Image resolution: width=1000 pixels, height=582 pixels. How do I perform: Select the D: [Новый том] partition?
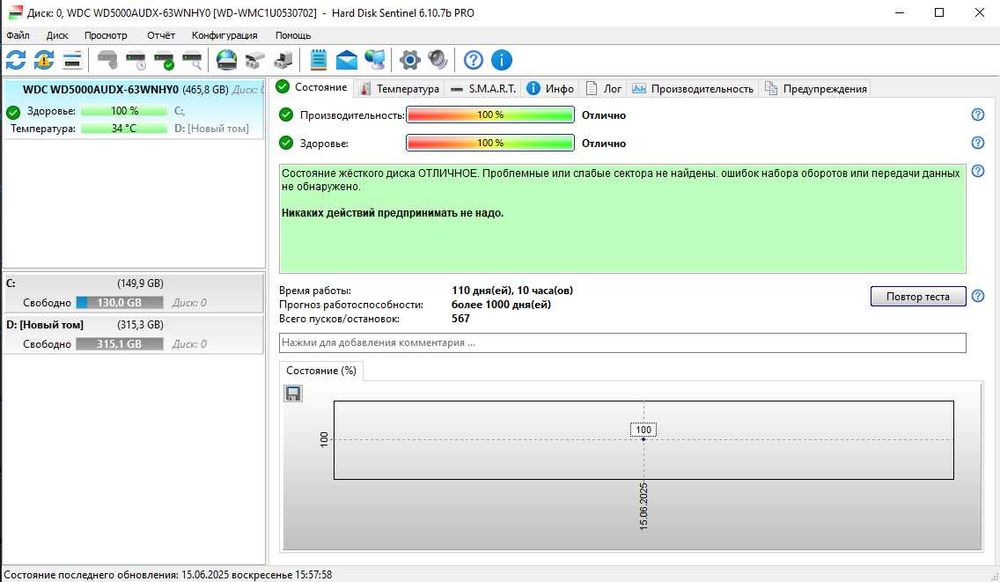pos(133,334)
